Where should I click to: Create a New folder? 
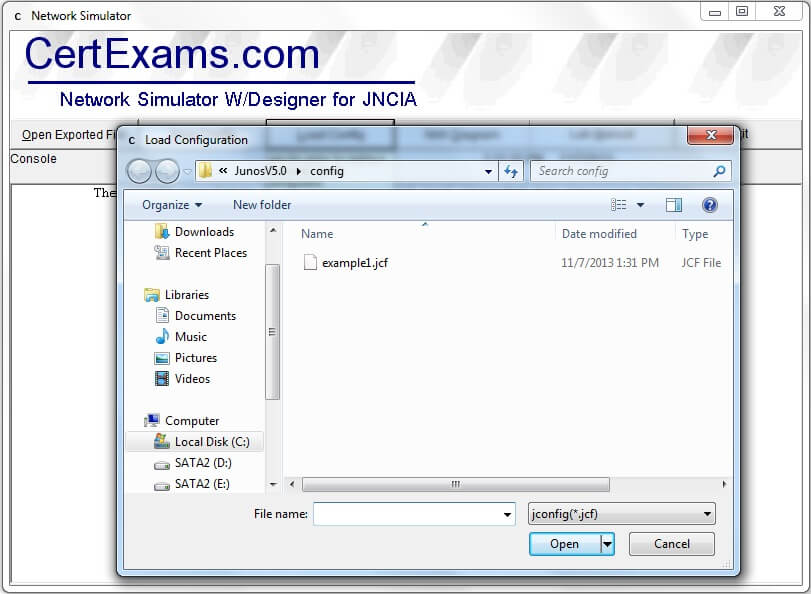click(x=262, y=205)
